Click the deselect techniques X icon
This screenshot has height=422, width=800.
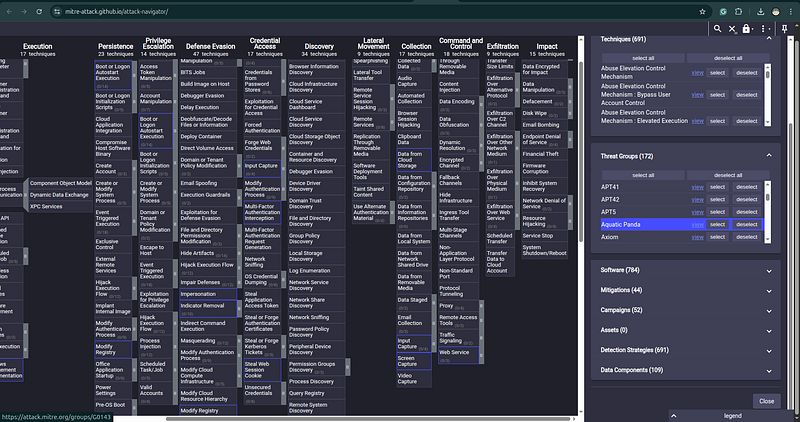(732, 29)
